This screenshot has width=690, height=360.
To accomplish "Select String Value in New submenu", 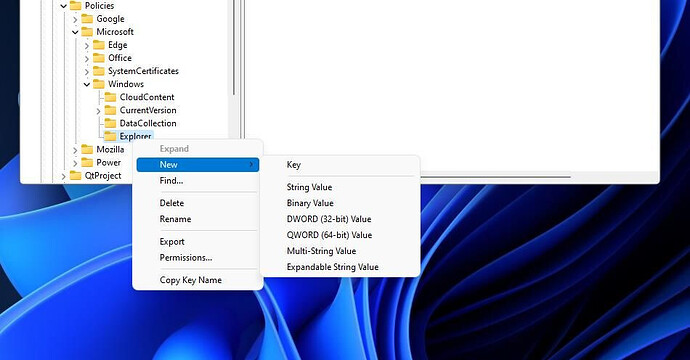I will 309,187.
